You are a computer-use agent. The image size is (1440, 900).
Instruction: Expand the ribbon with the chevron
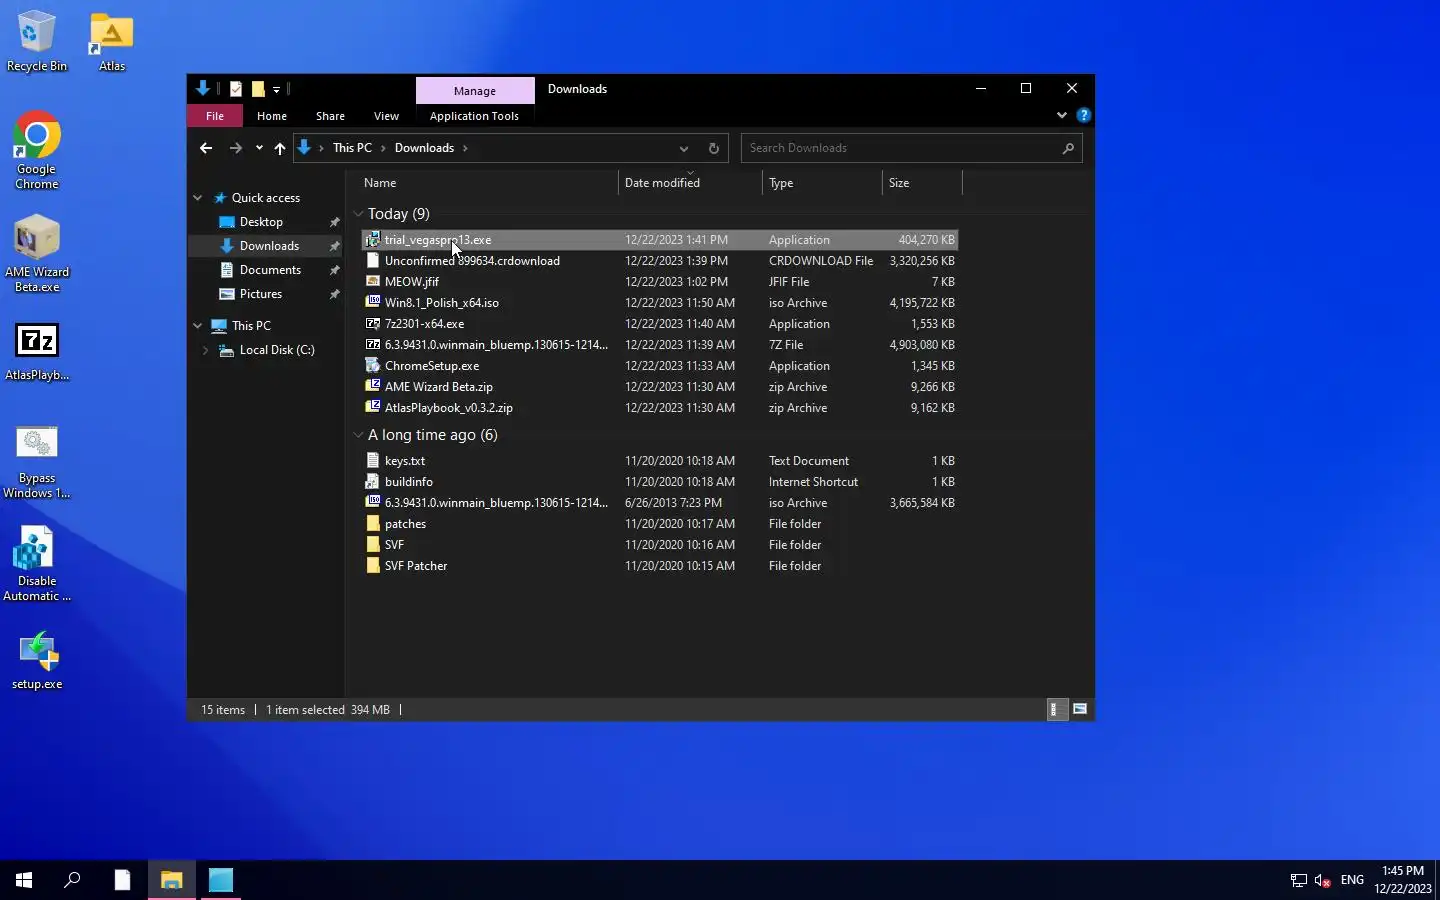tap(1062, 116)
